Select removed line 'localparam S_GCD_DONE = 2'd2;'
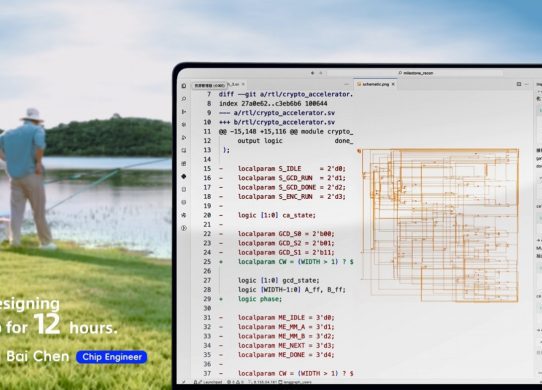The height and width of the screenshot is (390, 542). click(x=292, y=187)
